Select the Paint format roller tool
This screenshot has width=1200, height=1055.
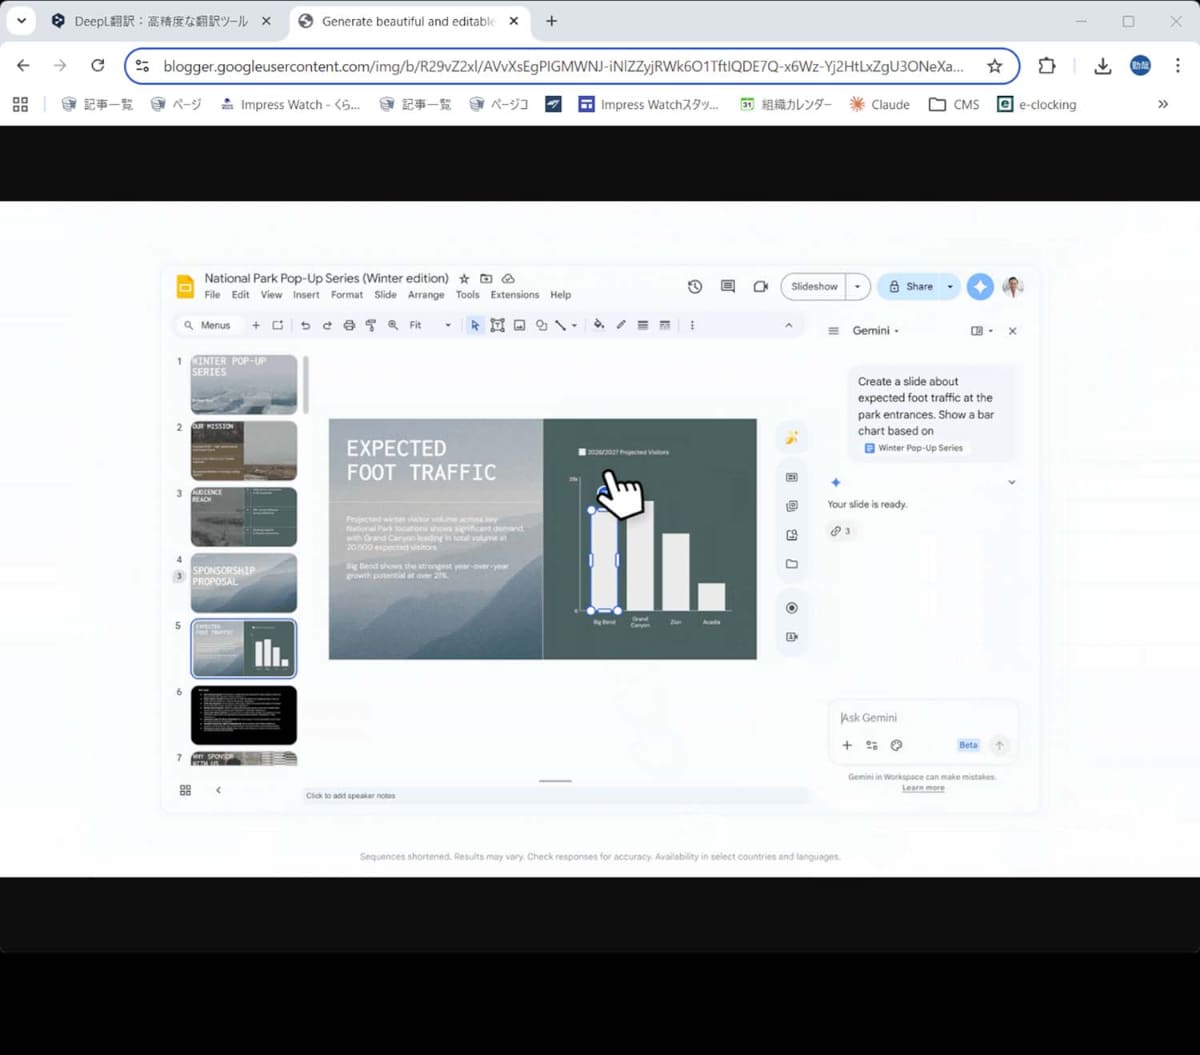click(x=371, y=325)
